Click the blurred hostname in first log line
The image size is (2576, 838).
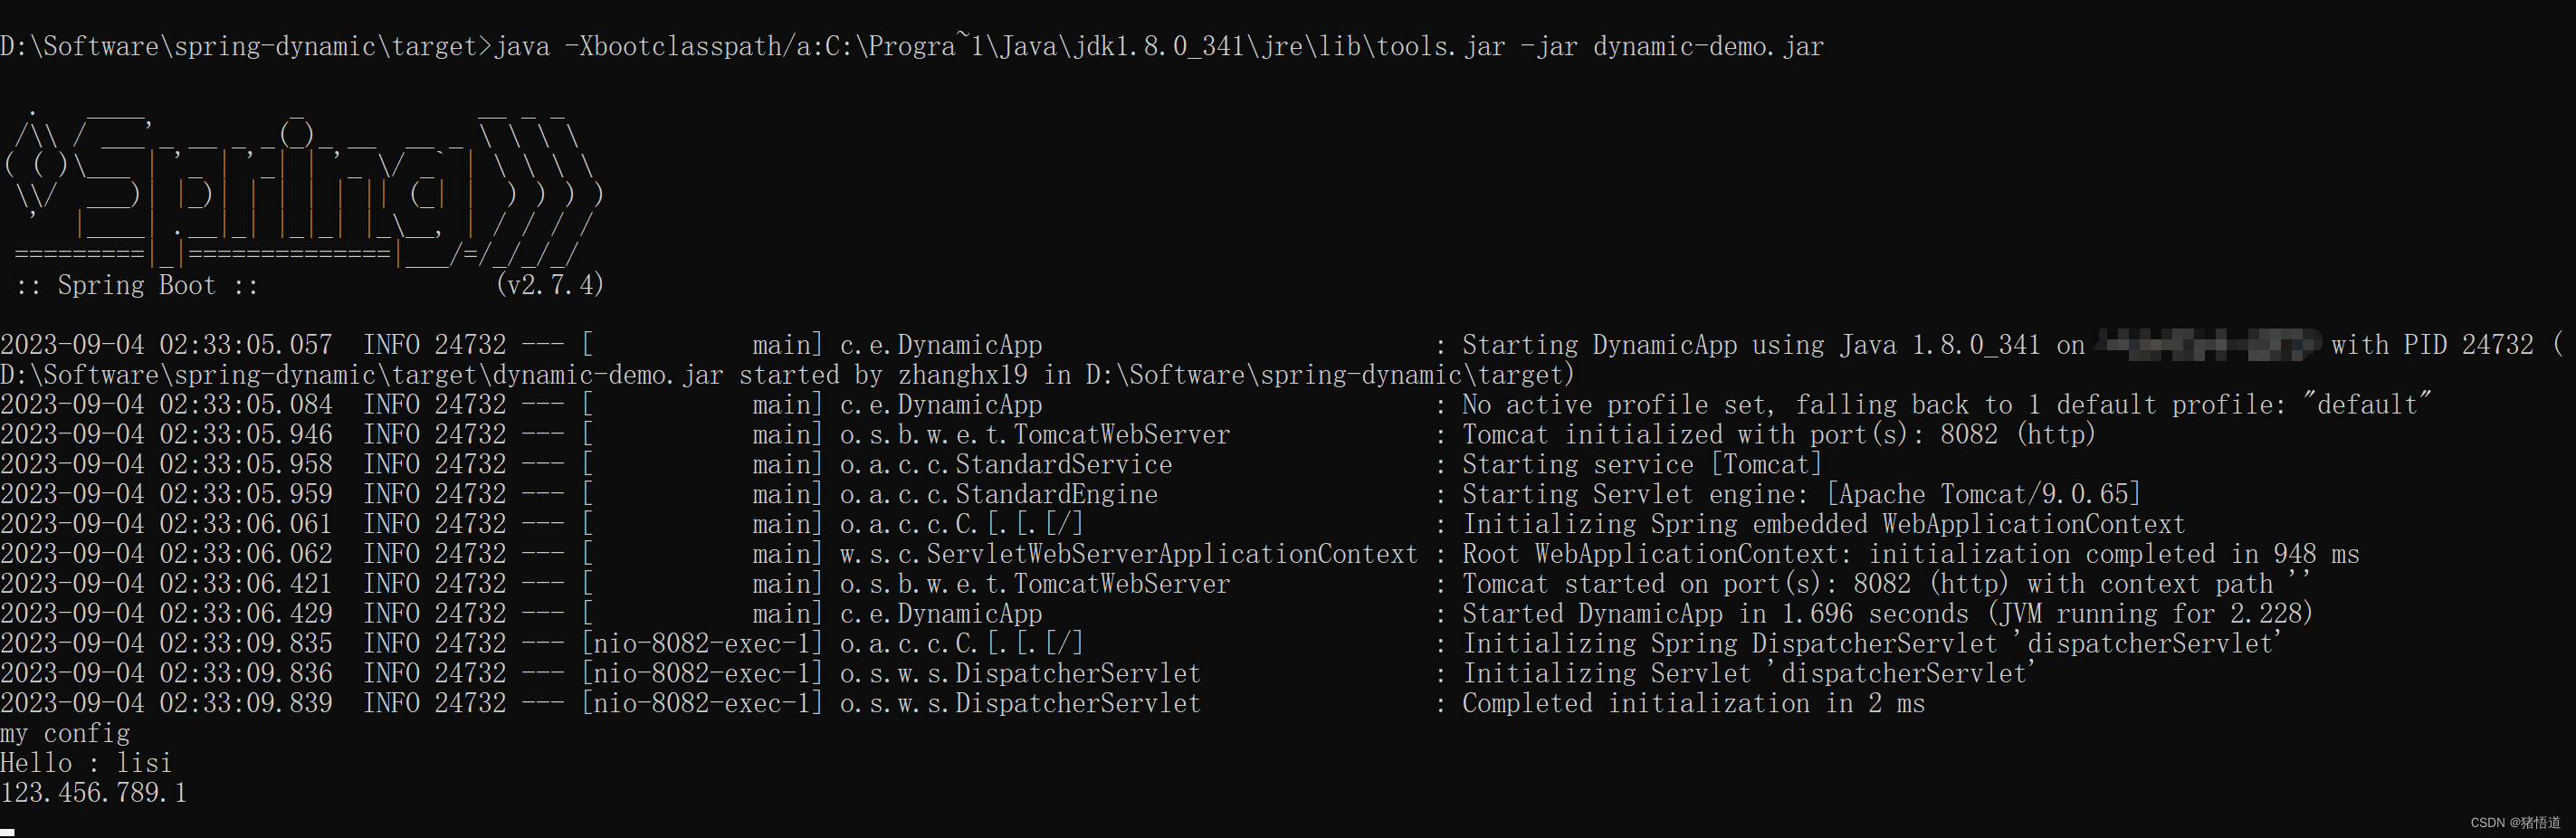2208,345
